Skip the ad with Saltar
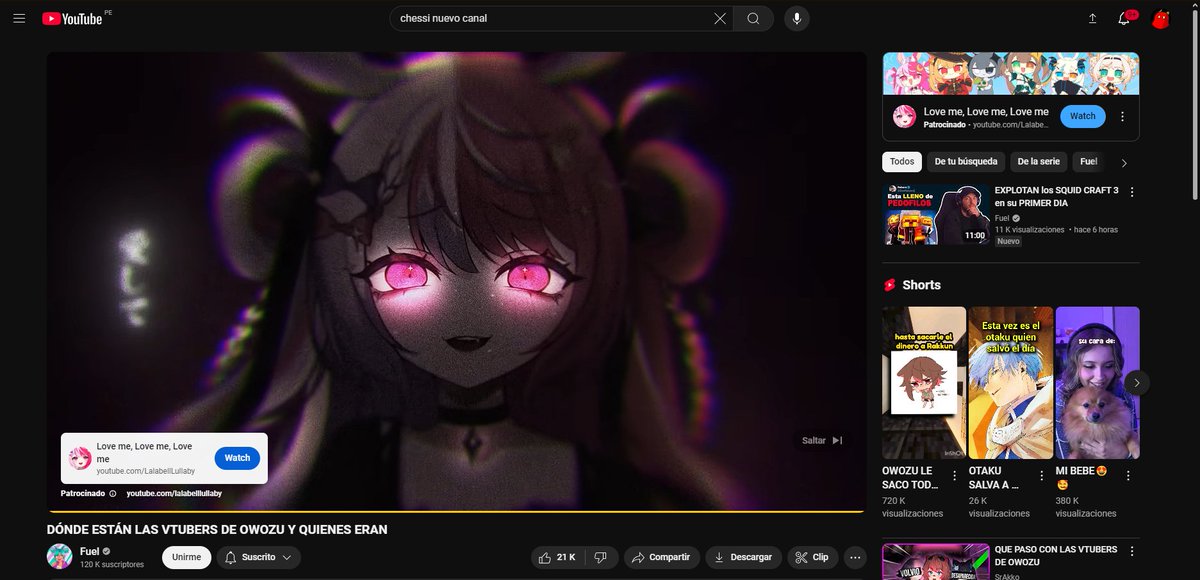1200x580 pixels. [823, 440]
